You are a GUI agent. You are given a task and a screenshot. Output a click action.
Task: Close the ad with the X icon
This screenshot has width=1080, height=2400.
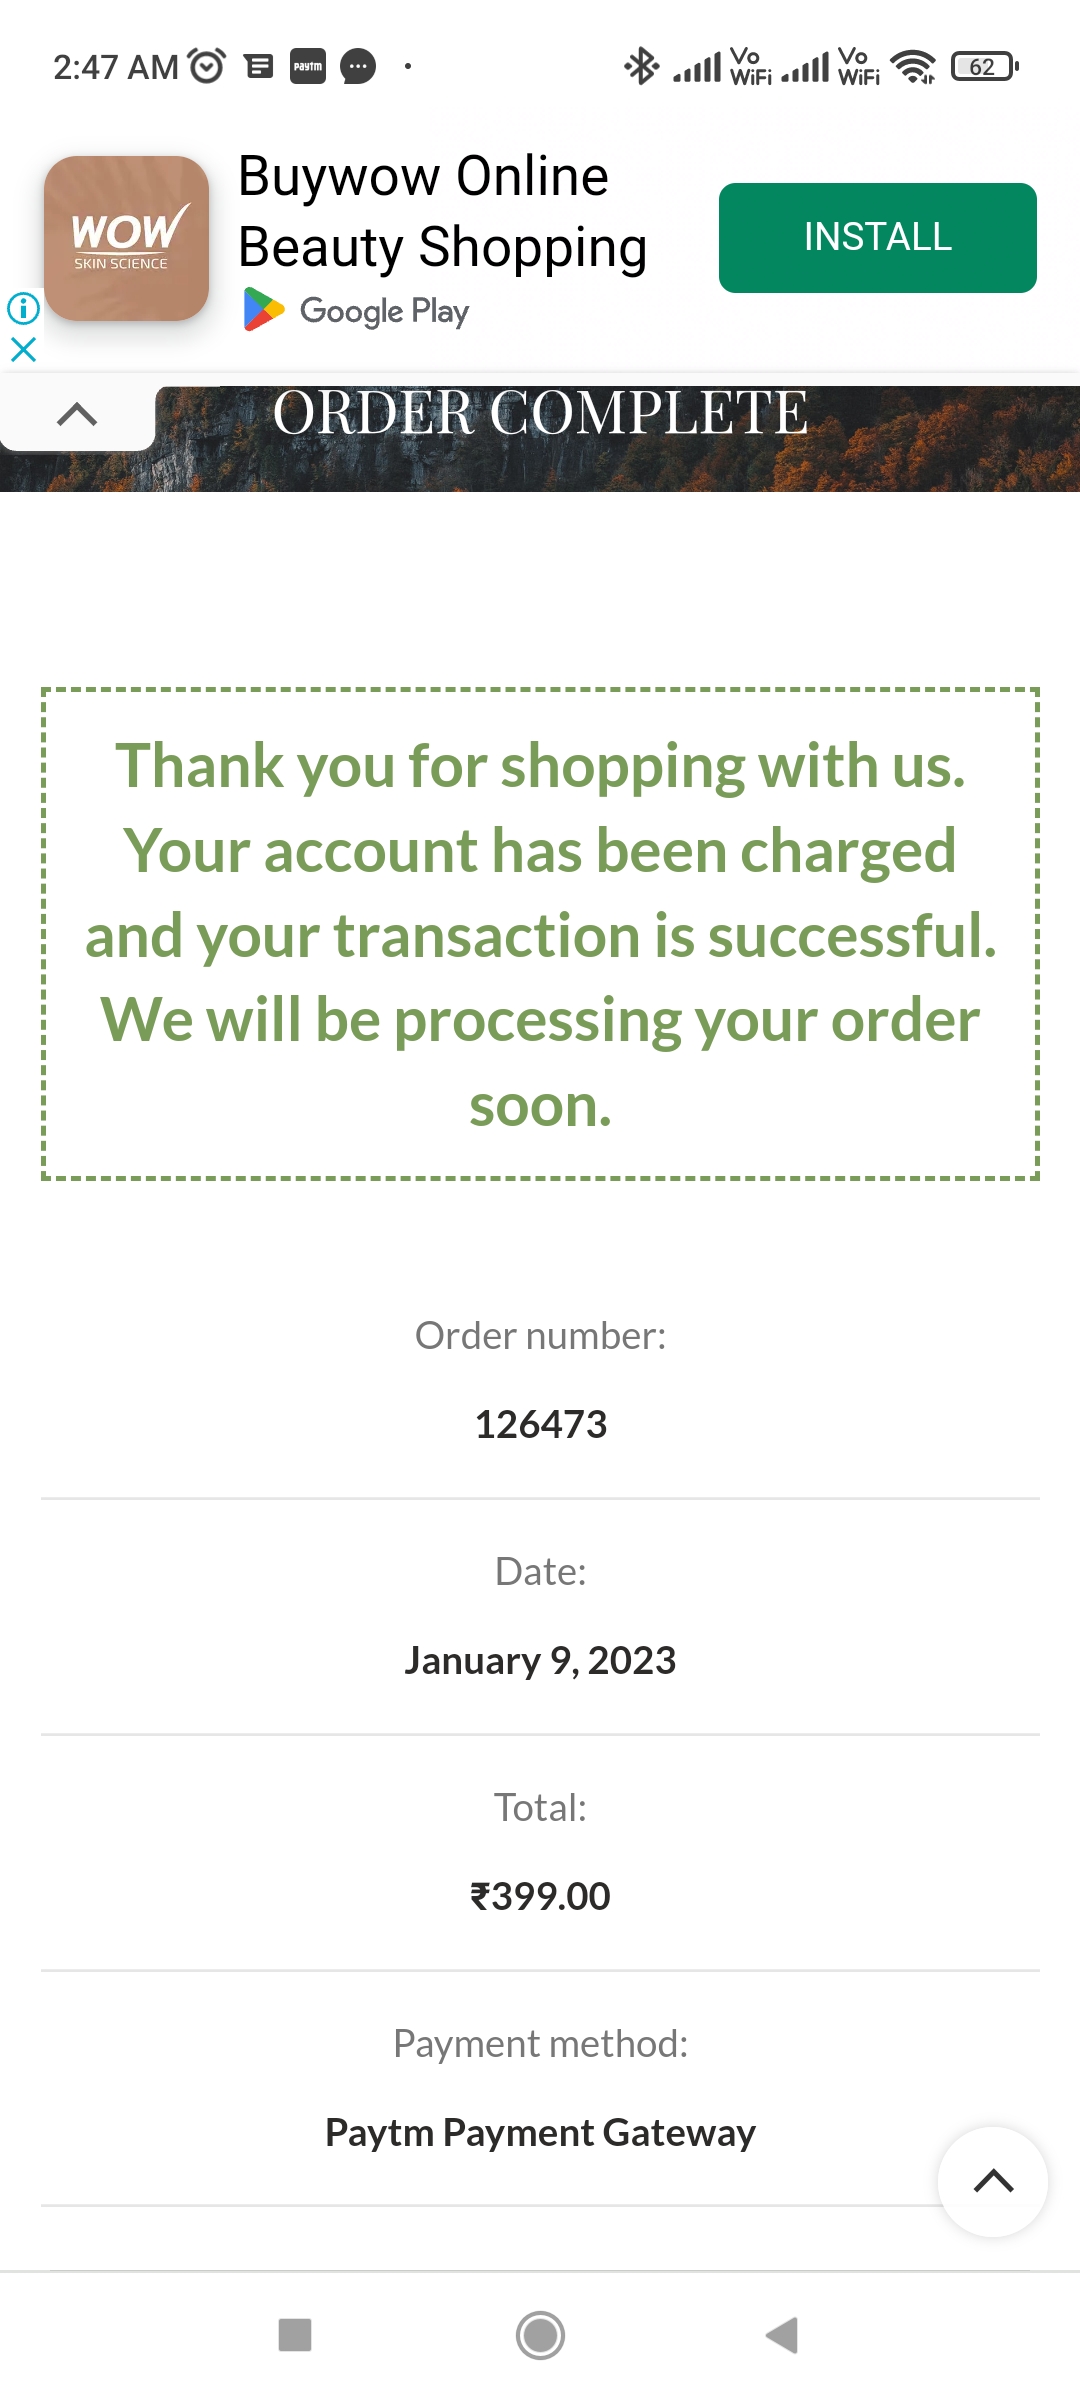click(23, 349)
